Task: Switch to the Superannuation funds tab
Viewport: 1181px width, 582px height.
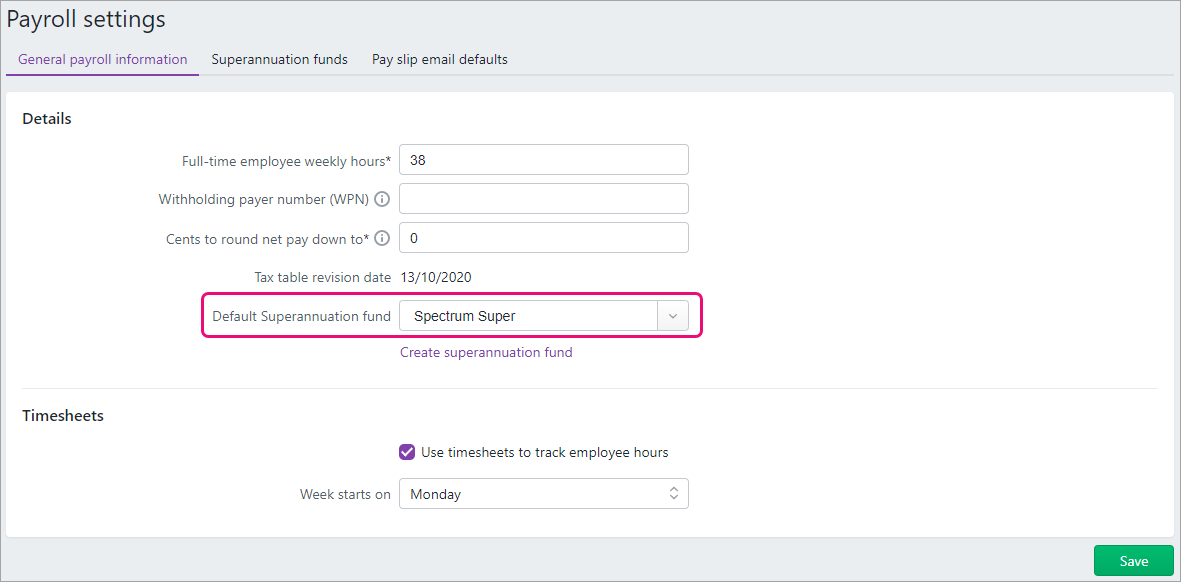Action: click(x=279, y=59)
